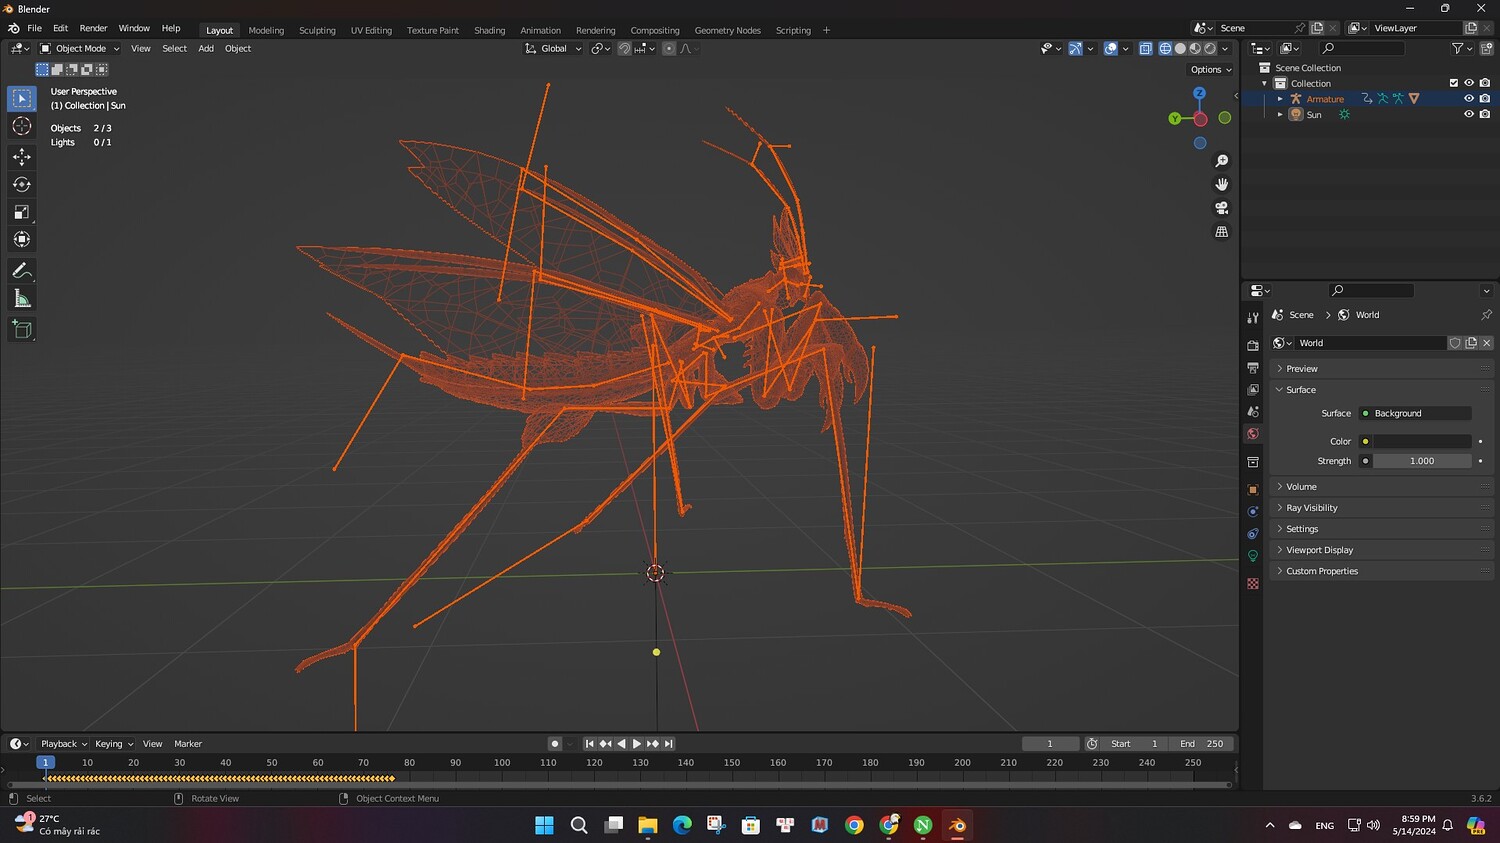
Task: Pick the Measure tool
Action: pyautogui.click(x=22, y=298)
